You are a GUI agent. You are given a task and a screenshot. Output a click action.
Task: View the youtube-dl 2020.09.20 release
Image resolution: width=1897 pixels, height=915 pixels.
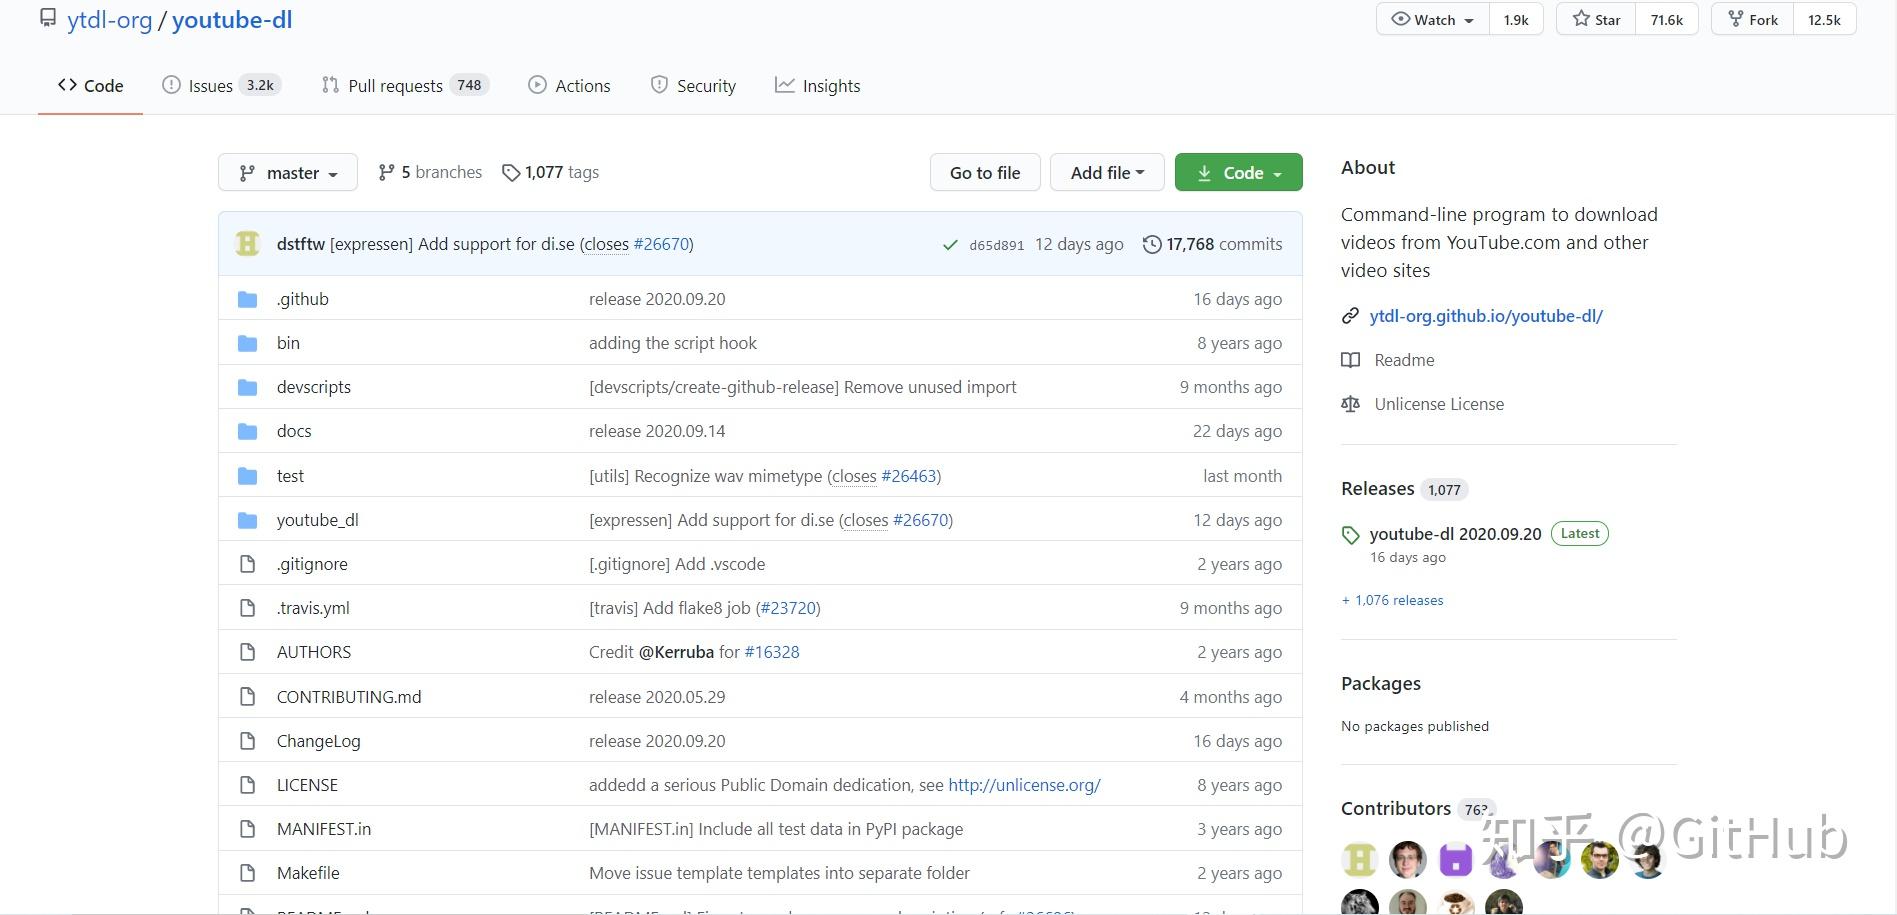[x=1455, y=533]
